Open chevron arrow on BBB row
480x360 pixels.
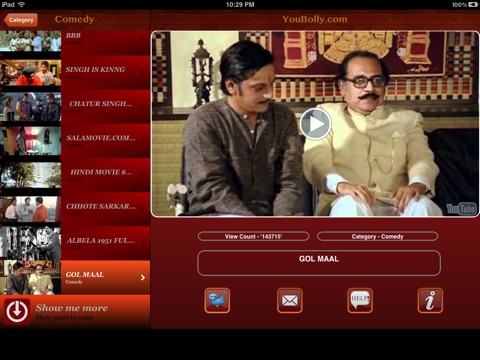143,38
